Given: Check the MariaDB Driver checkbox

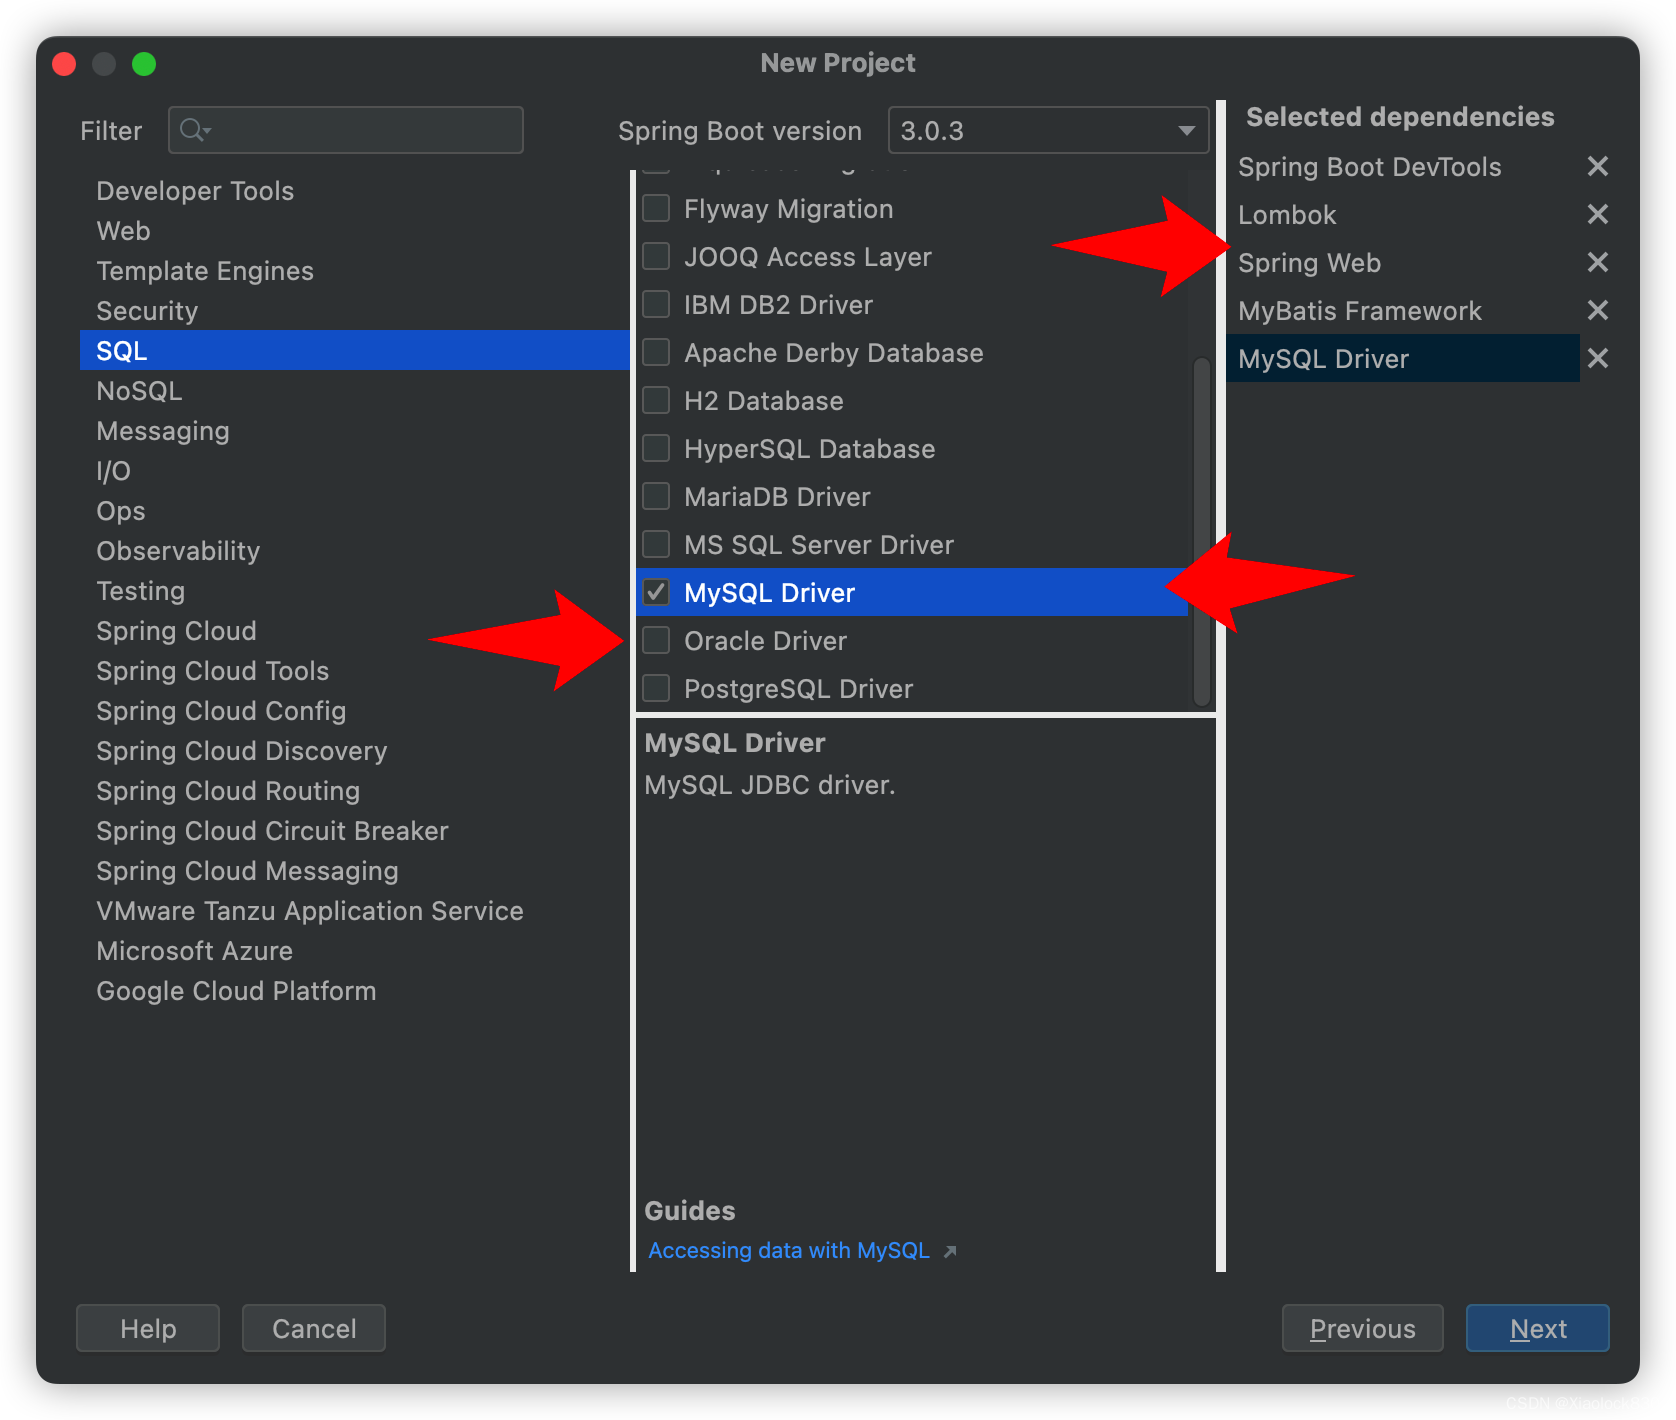Looking at the screenshot, I should [656, 496].
